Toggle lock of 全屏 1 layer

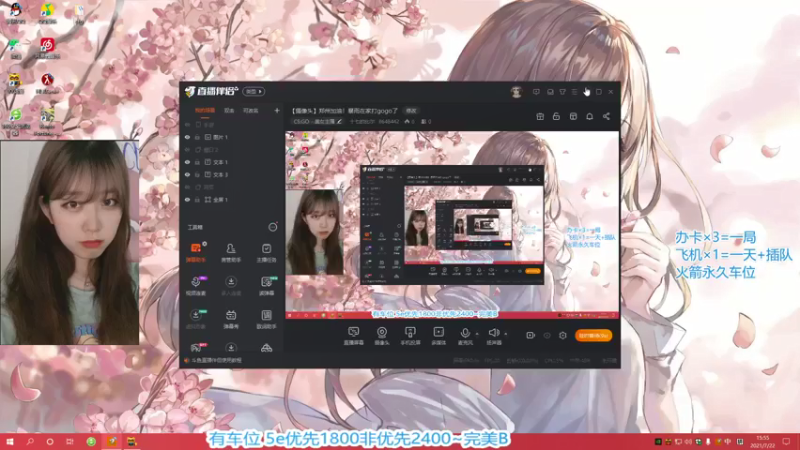pyautogui.click(x=197, y=199)
